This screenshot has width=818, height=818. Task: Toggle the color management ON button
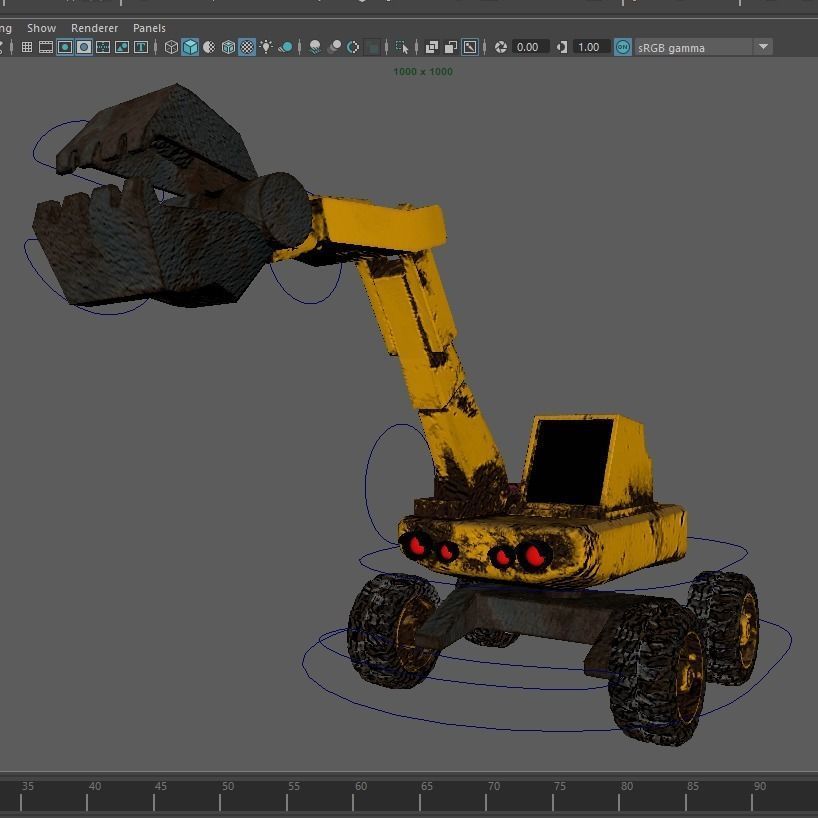[x=622, y=47]
